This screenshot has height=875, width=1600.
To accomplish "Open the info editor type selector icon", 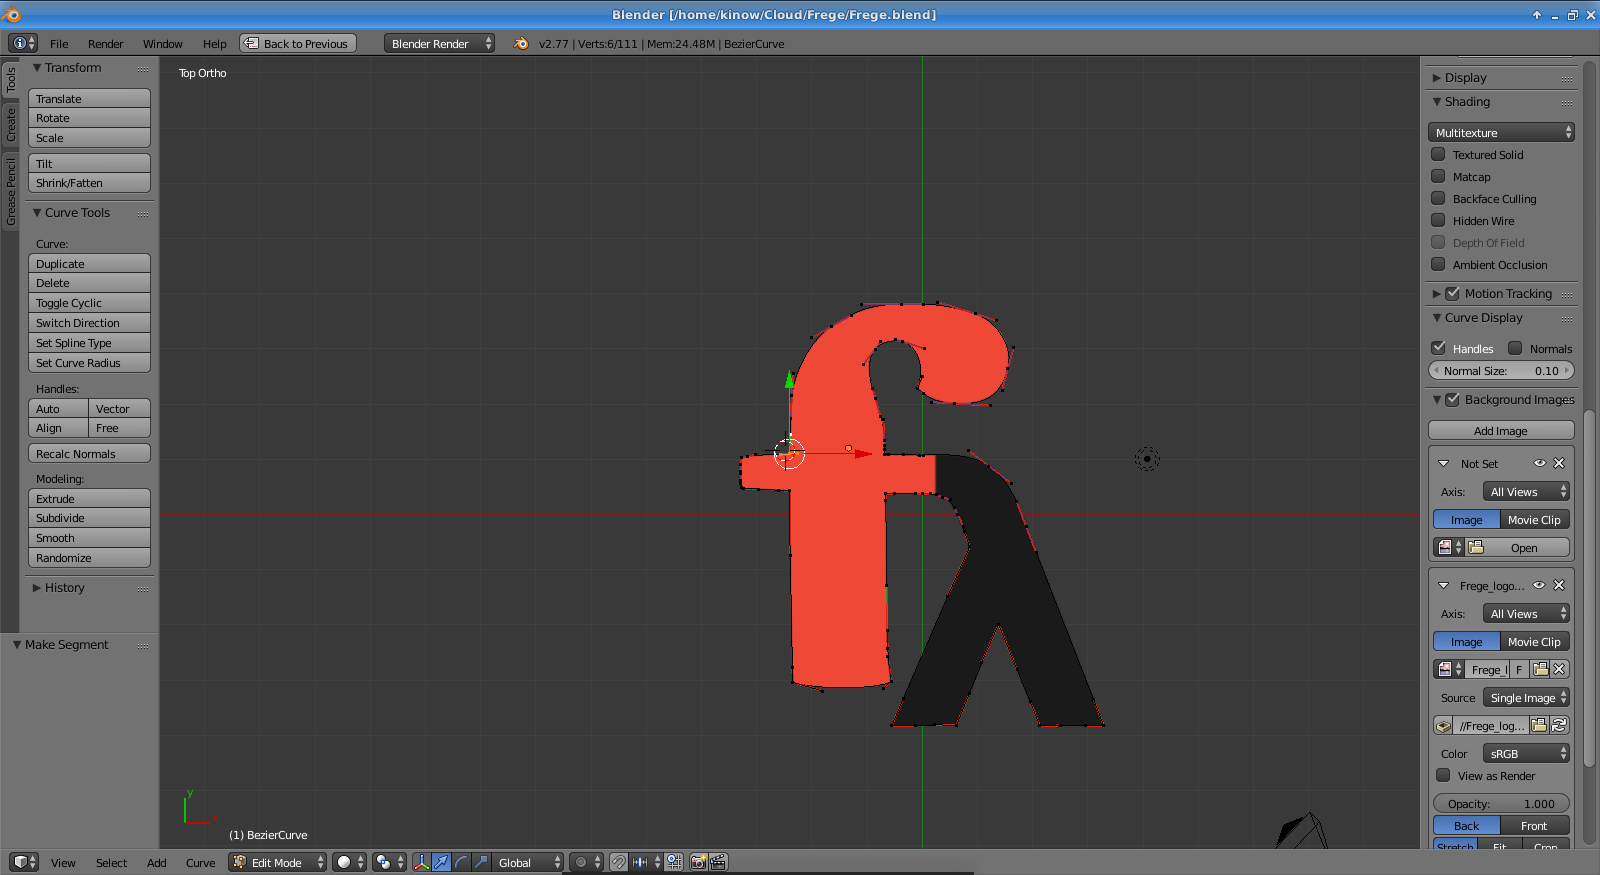I will coord(22,43).
